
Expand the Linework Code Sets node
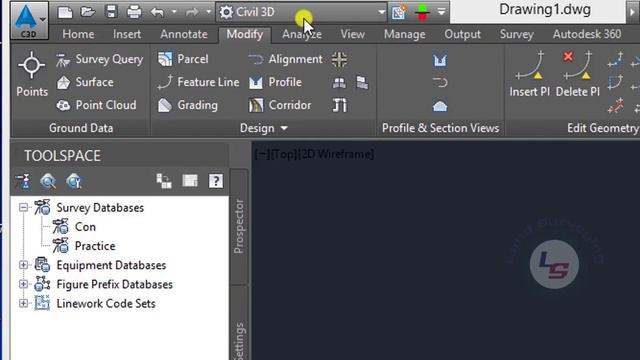23,303
